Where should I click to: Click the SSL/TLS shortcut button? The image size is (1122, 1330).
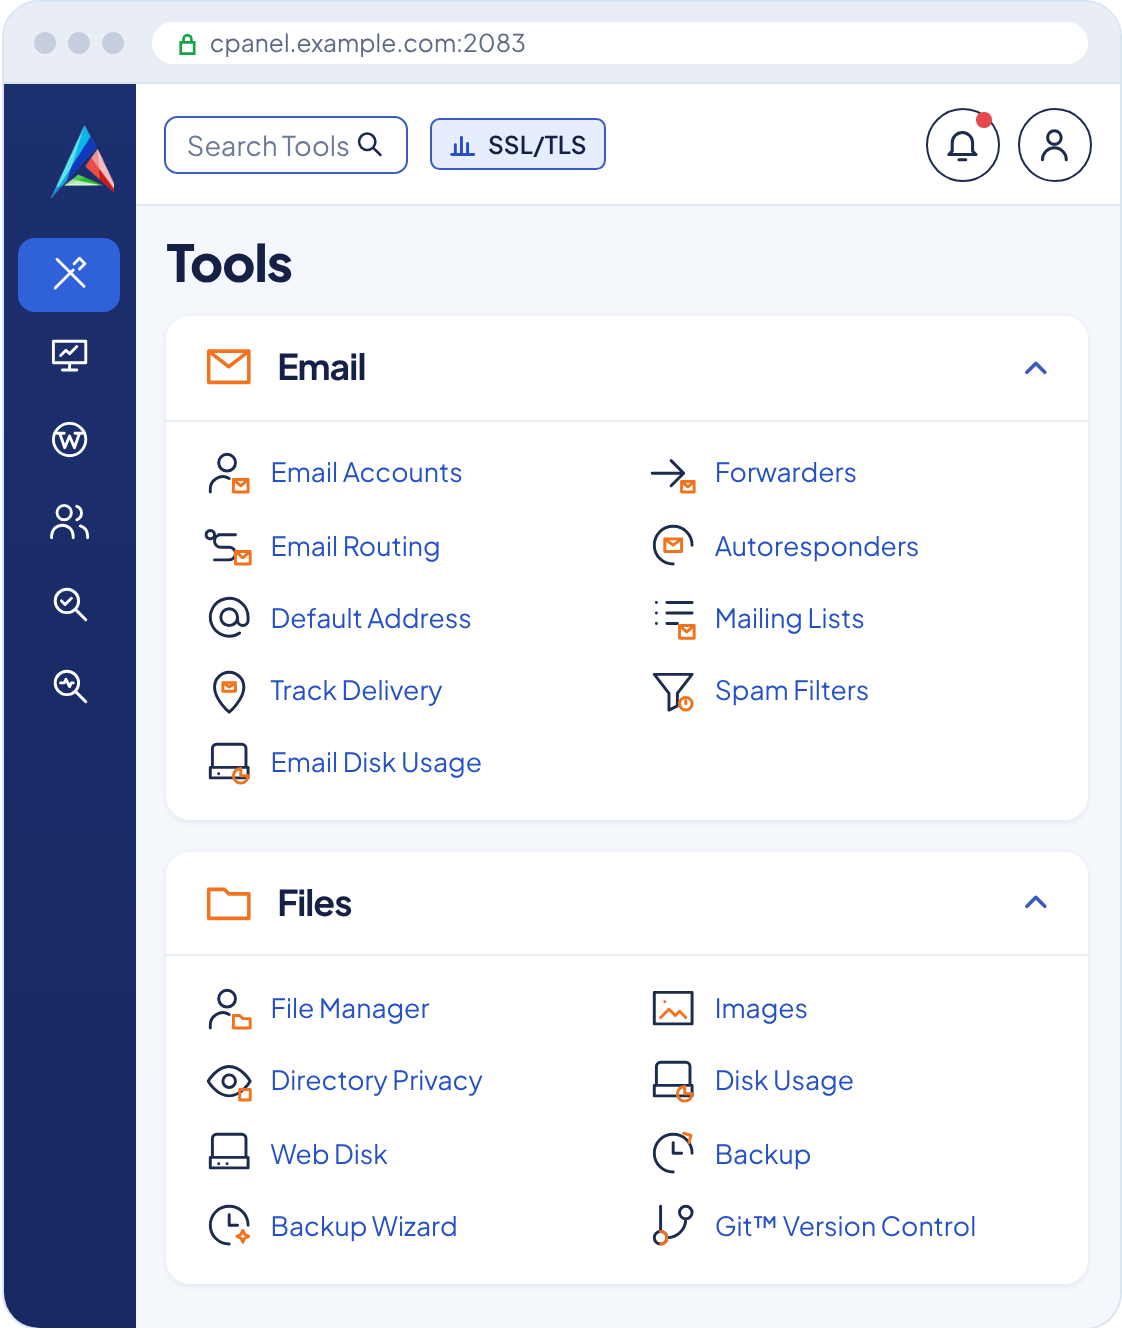(518, 145)
